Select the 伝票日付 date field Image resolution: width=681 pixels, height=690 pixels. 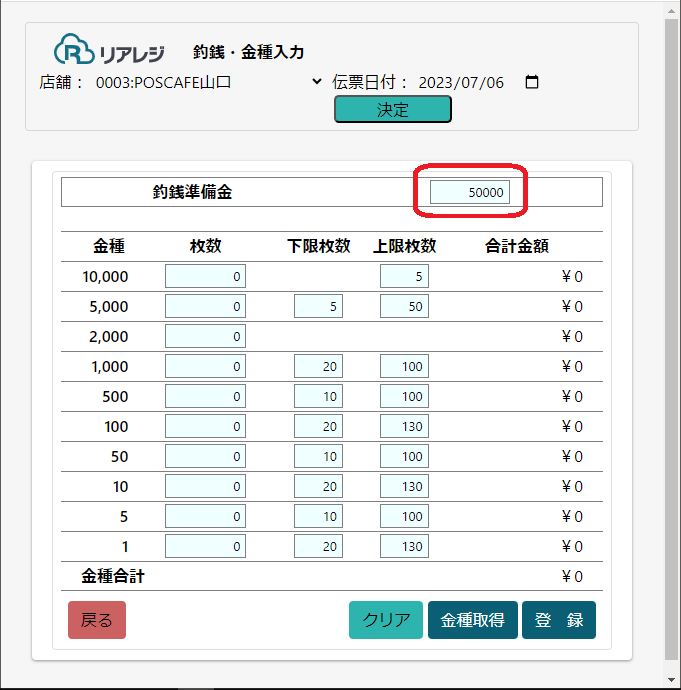coord(480,82)
